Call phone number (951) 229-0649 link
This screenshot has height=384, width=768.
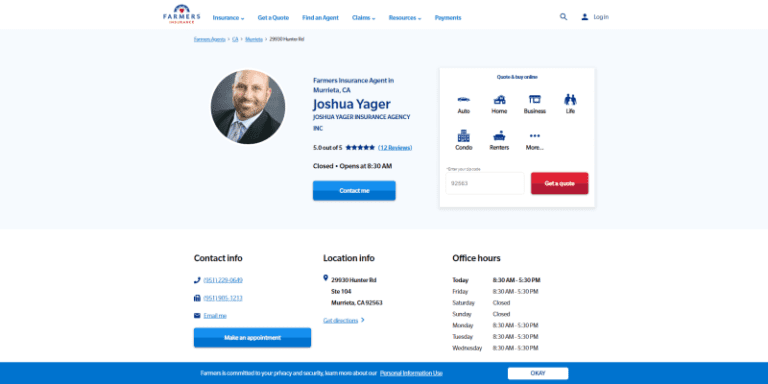point(223,280)
